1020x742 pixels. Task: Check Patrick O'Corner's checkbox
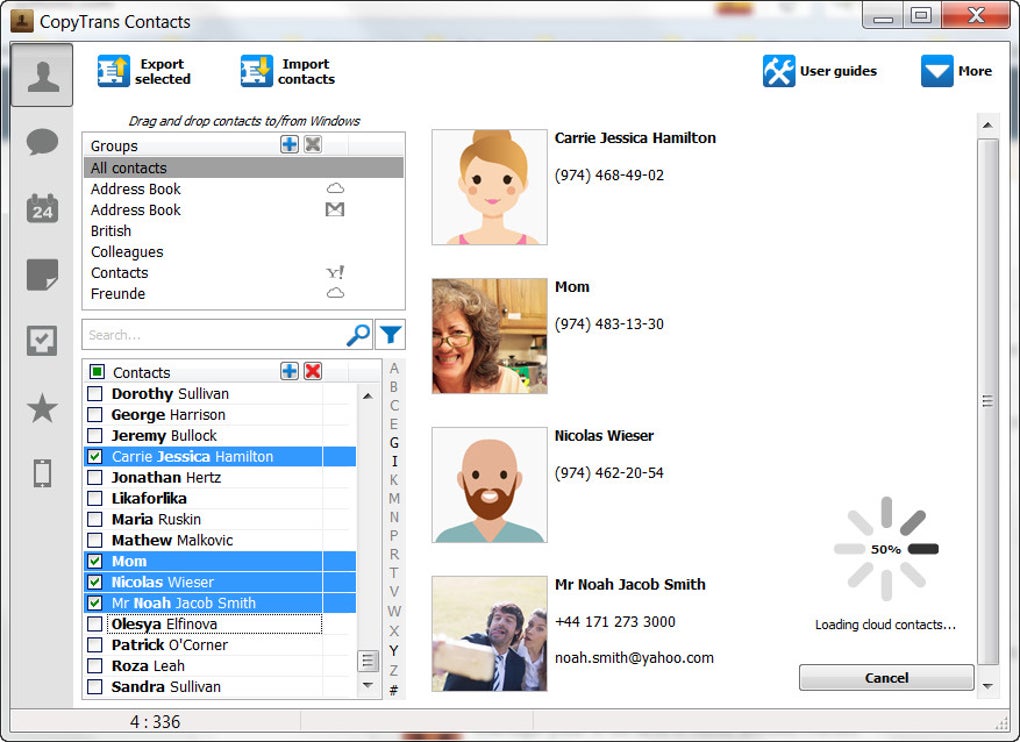tap(95, 644)
